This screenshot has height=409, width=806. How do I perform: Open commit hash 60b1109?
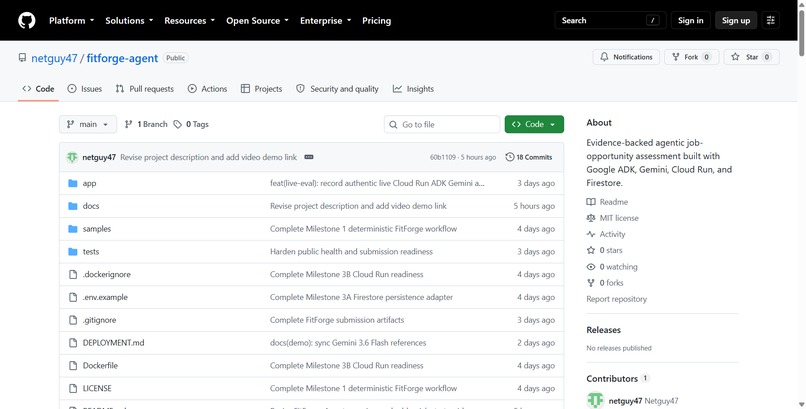coord(443,157)
